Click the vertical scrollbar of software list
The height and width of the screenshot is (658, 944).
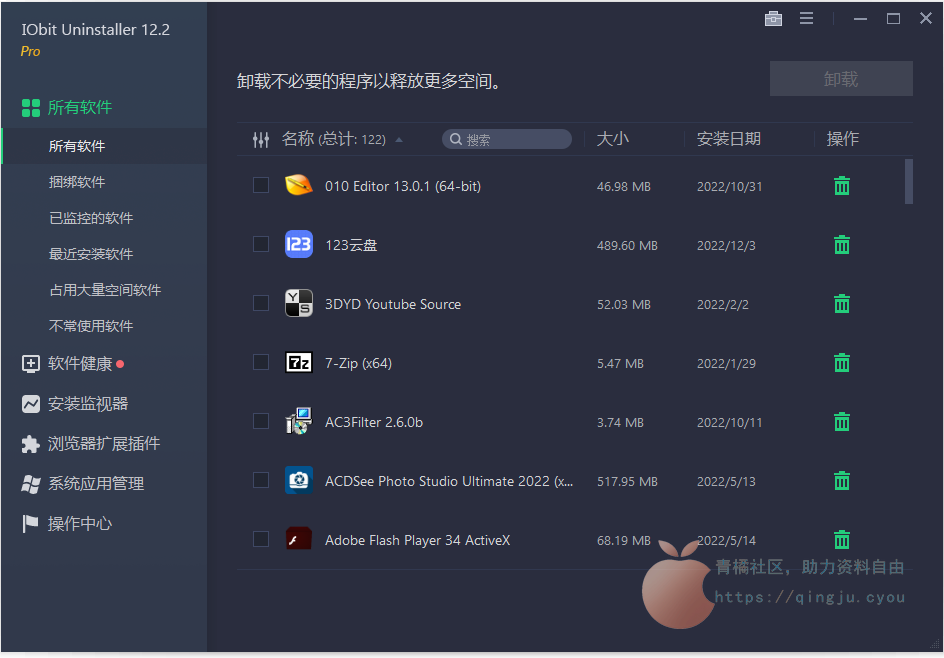click(908, 181)
